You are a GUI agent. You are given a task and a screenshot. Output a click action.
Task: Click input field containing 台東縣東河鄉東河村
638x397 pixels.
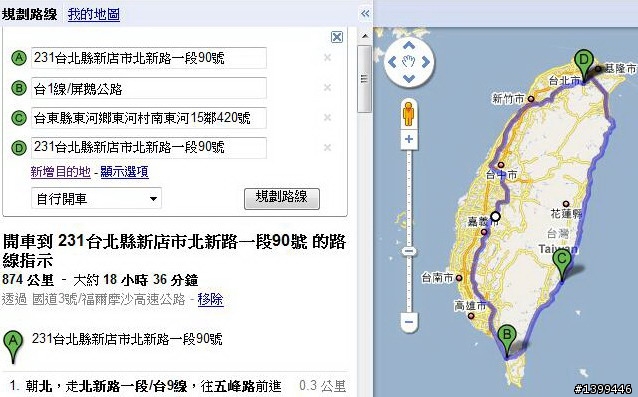(x=149, y=118)
